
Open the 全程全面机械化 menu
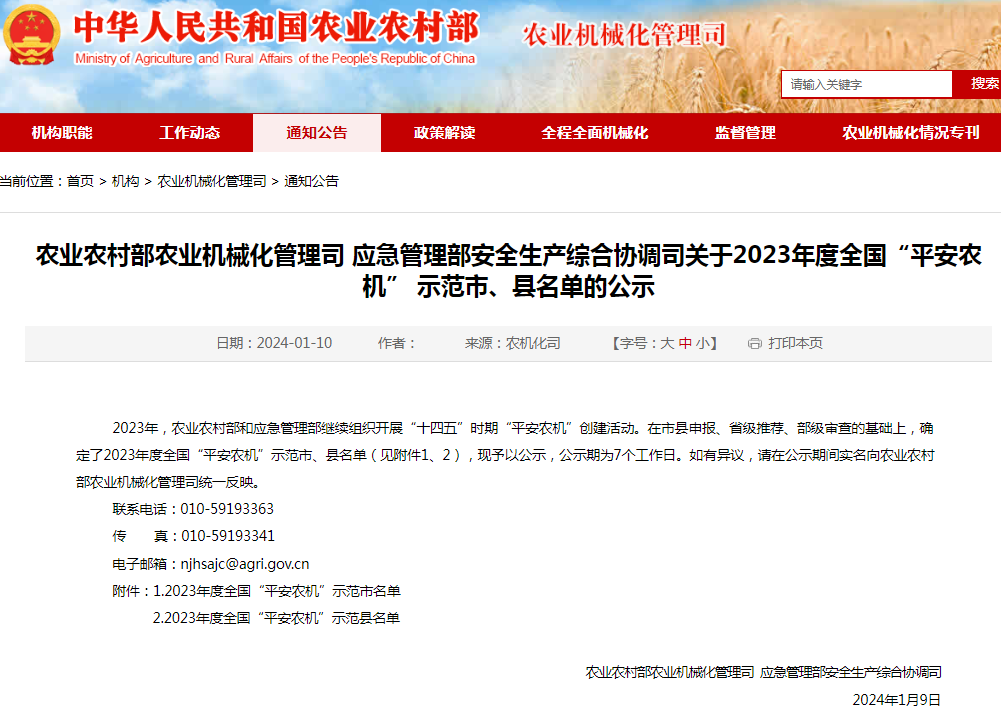point(595,133)
